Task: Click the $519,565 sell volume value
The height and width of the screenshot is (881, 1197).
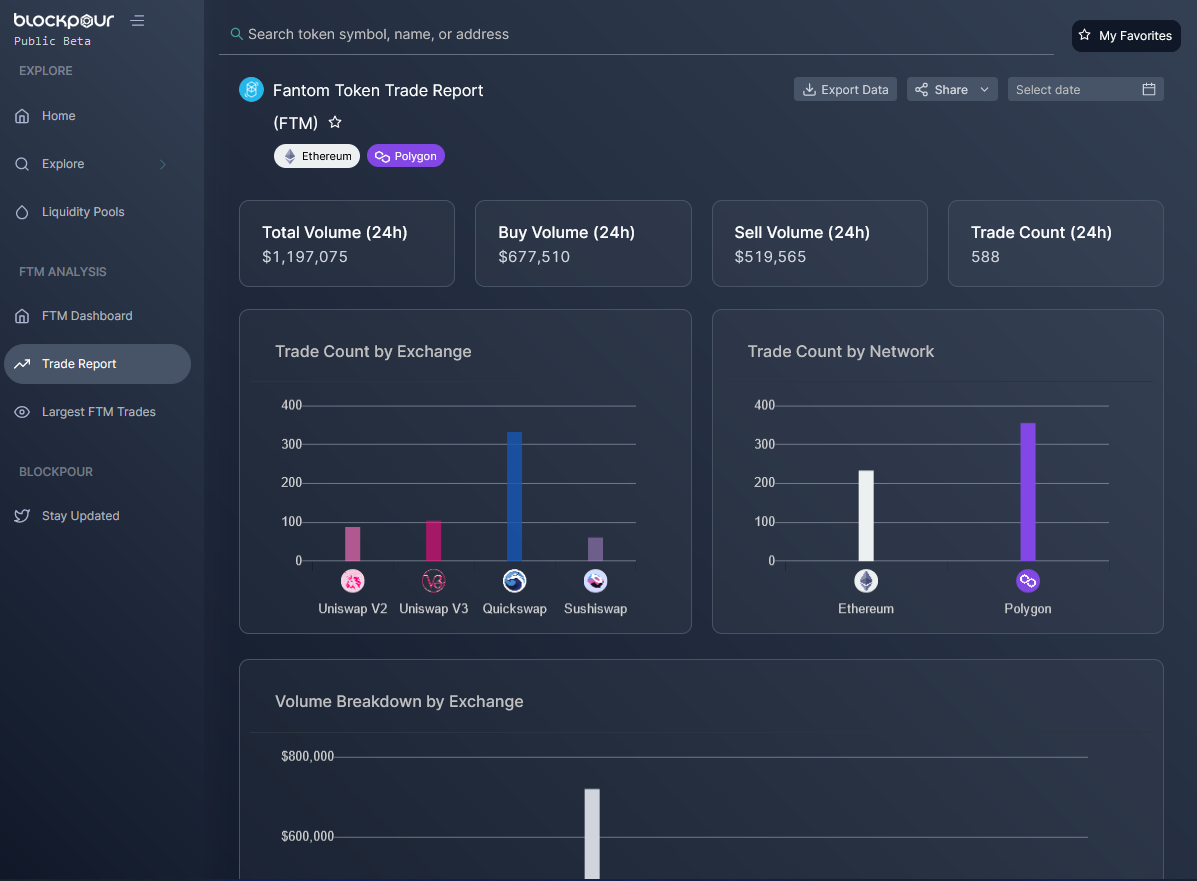Action: point(770,257)
